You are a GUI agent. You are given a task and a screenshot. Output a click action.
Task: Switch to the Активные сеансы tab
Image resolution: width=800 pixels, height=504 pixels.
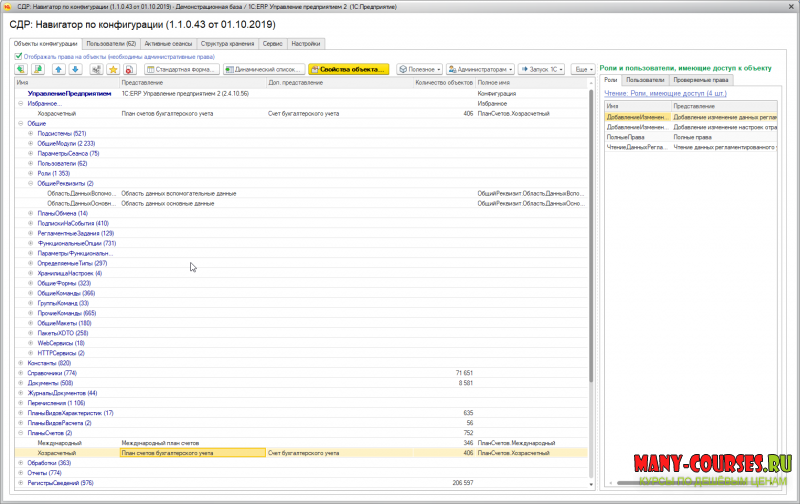click(168, 44)
